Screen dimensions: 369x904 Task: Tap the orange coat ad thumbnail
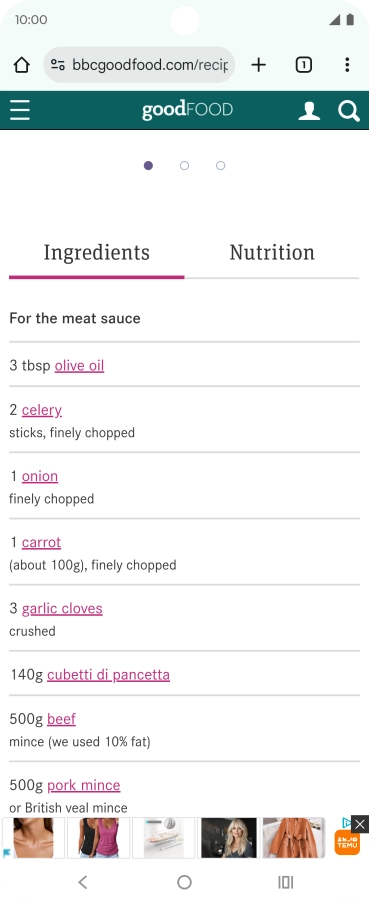click(294, 838)
